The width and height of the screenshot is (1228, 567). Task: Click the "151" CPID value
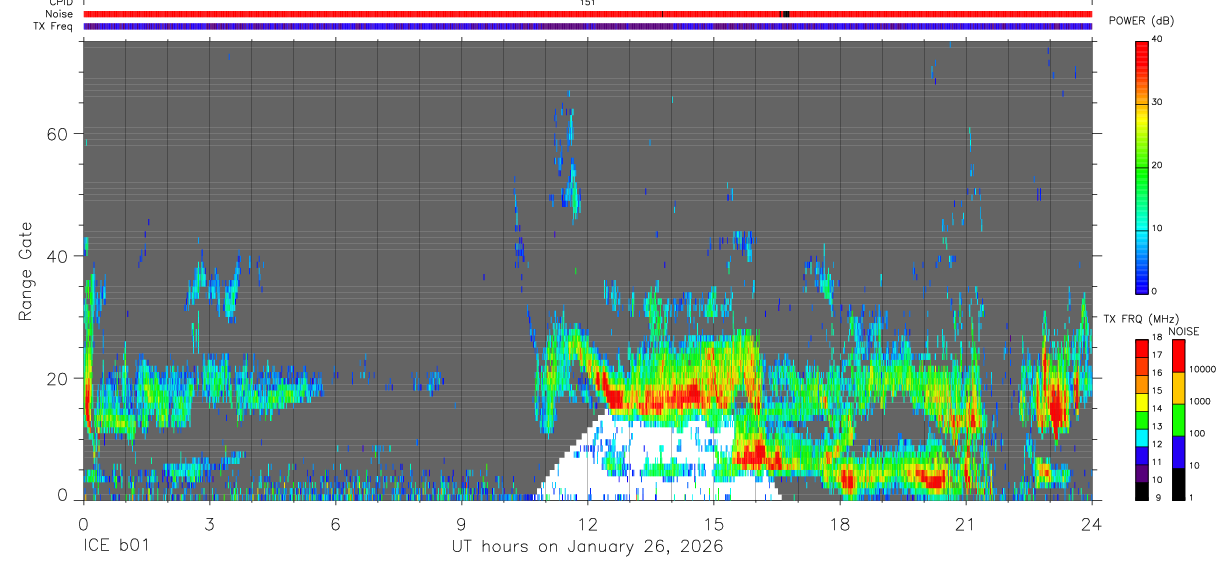click(587, 3)
